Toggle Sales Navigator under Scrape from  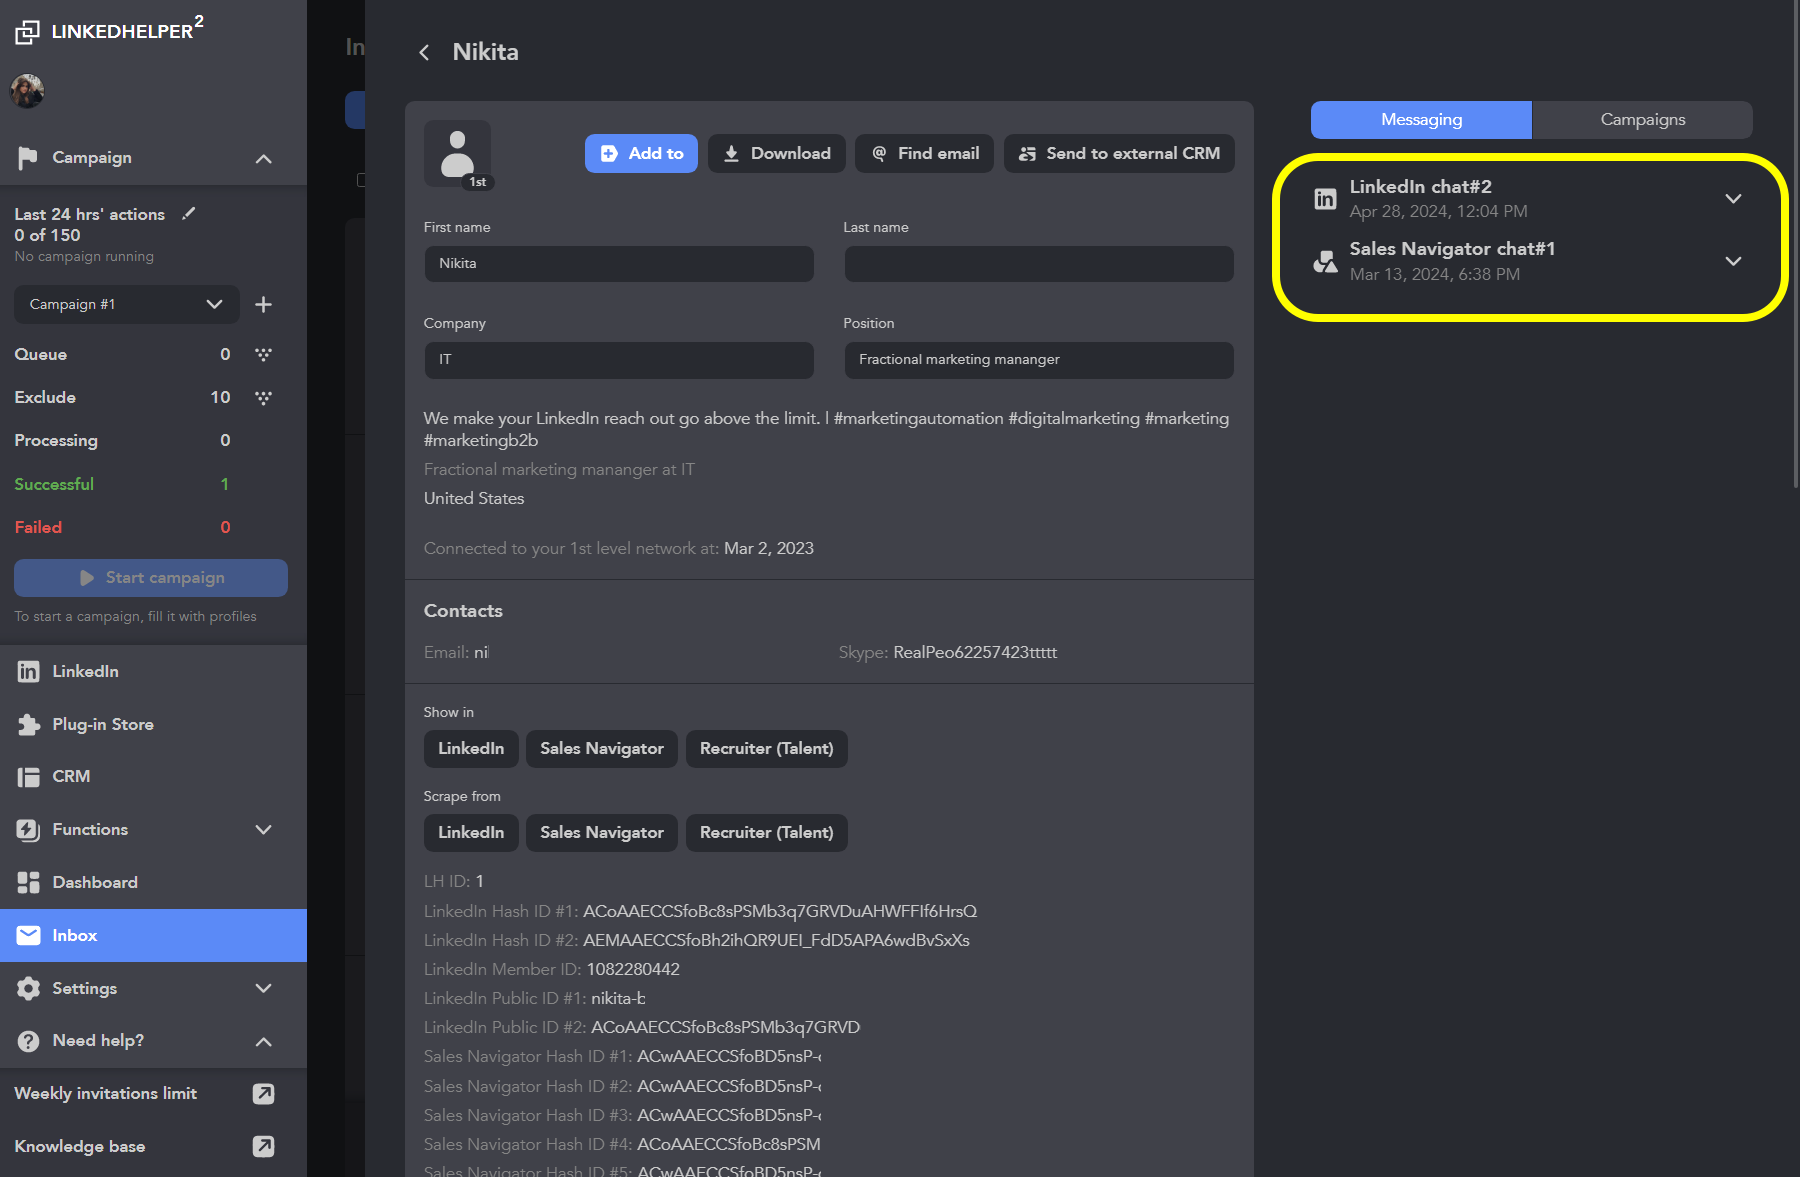(601, 832)
